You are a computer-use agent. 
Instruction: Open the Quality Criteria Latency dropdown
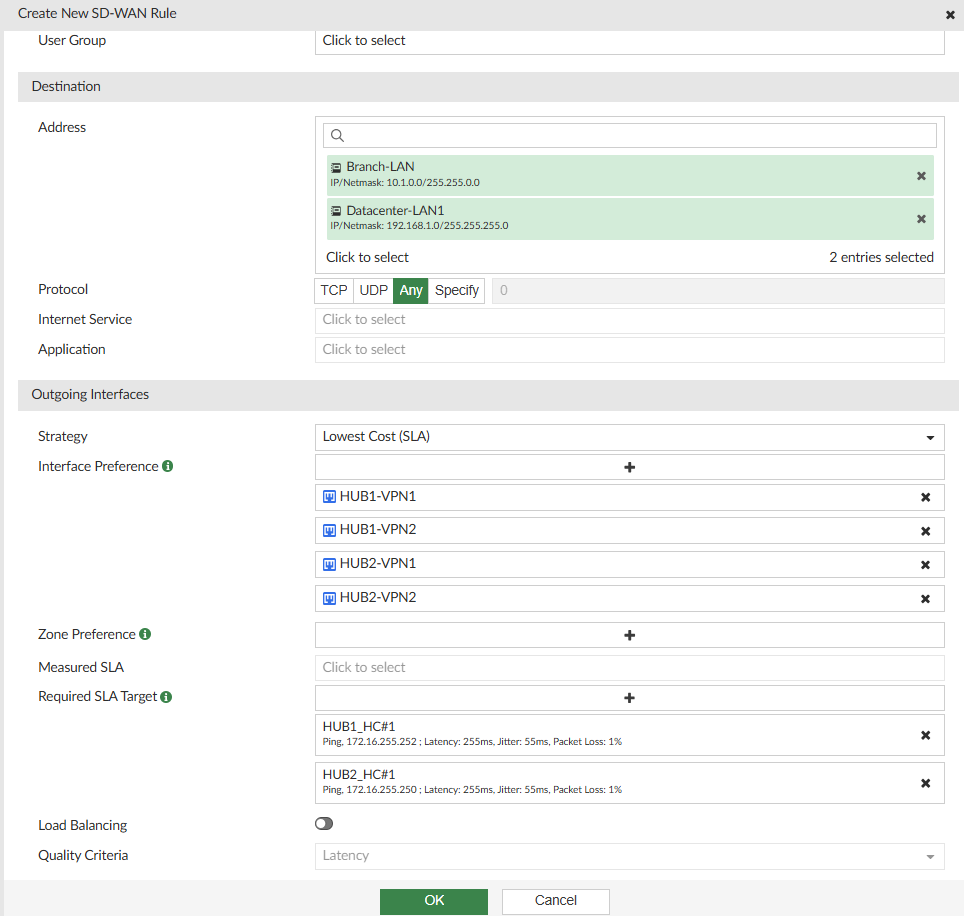[x=630, y=856]
